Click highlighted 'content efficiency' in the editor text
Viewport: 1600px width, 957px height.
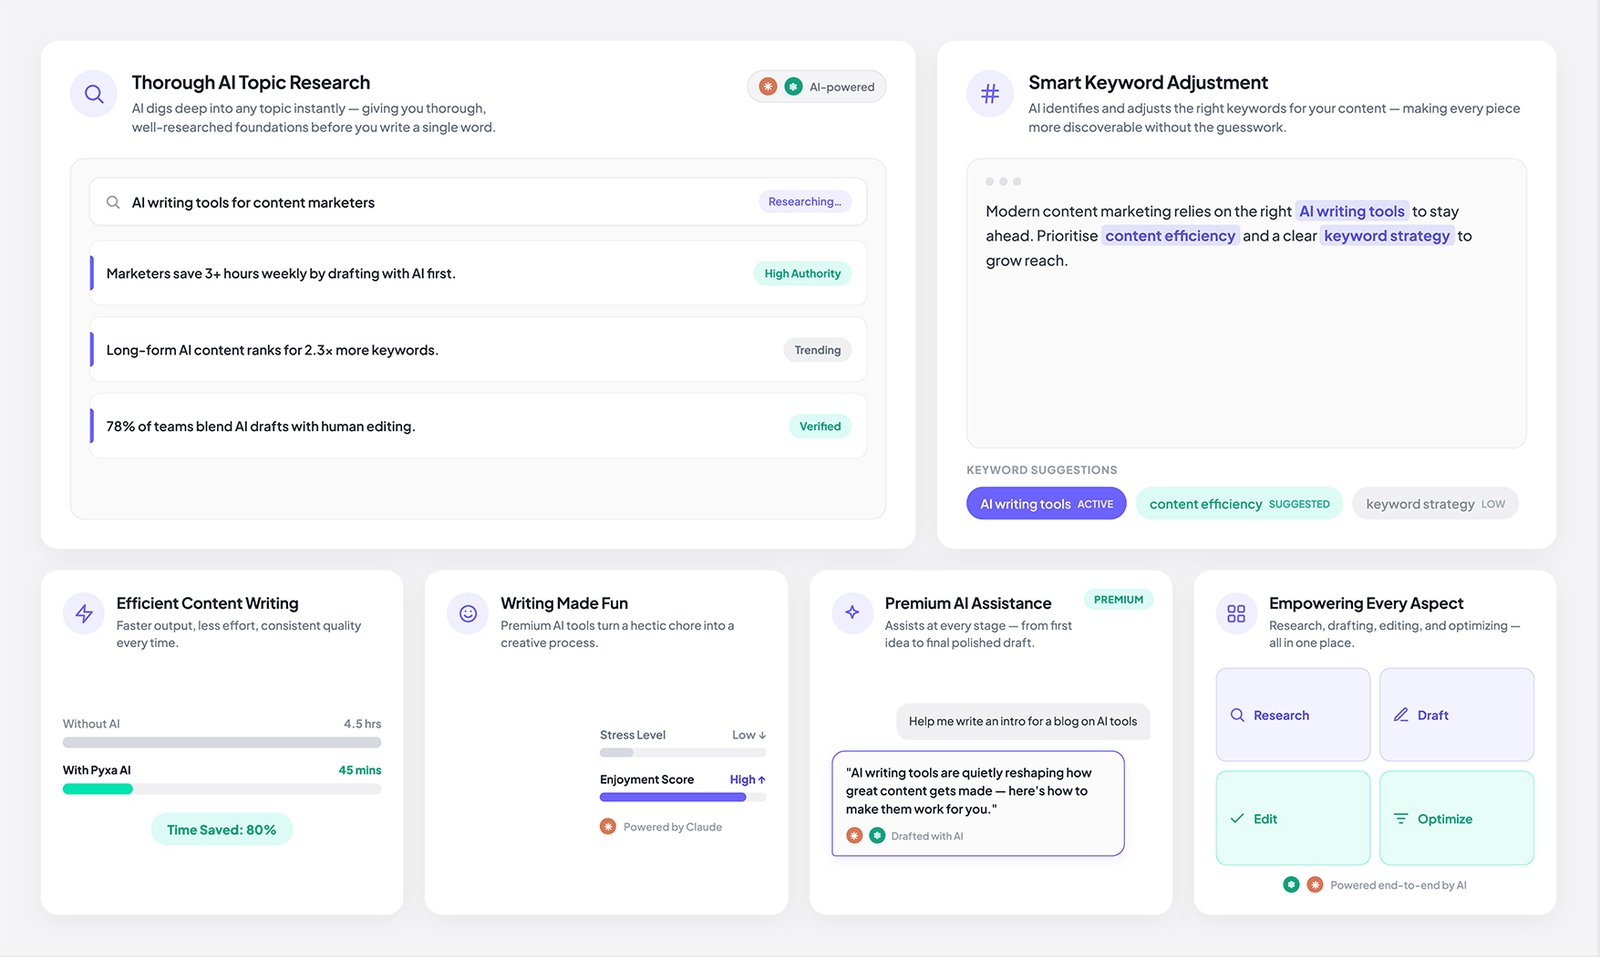pyautogui.click(x=1170, y=236)
